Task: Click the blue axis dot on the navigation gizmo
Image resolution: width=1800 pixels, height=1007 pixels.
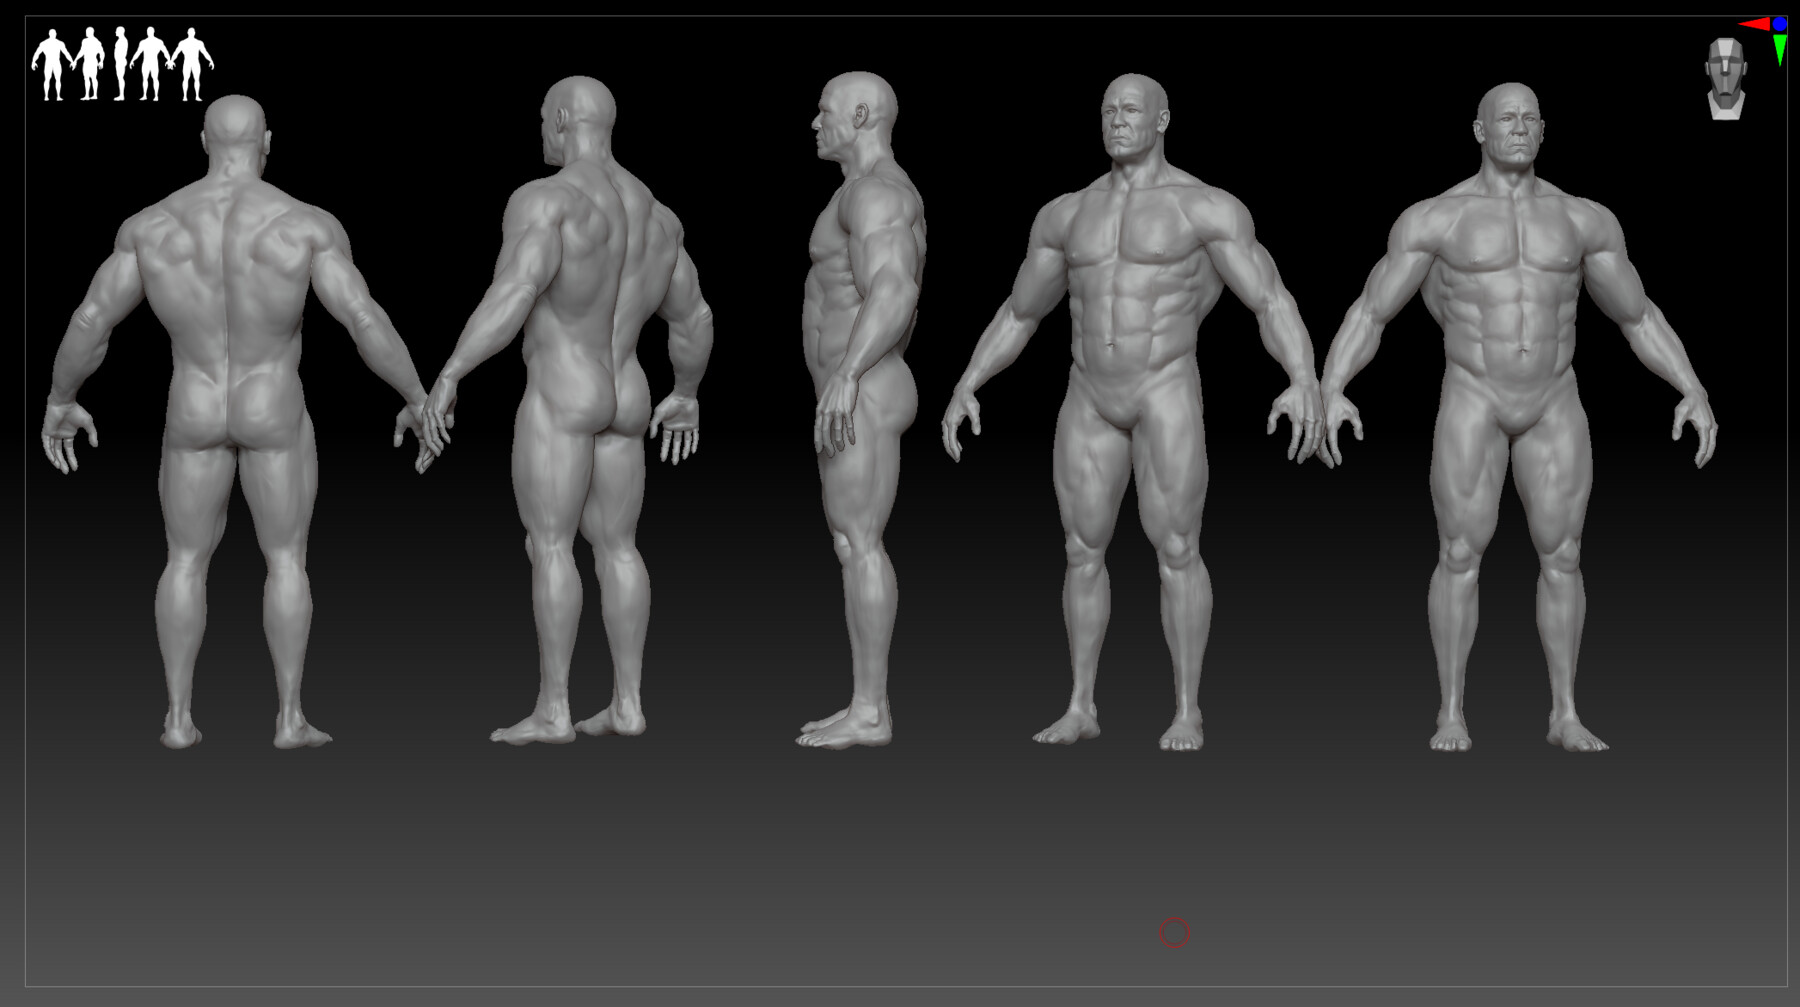Action: [x=1781, y=23]
